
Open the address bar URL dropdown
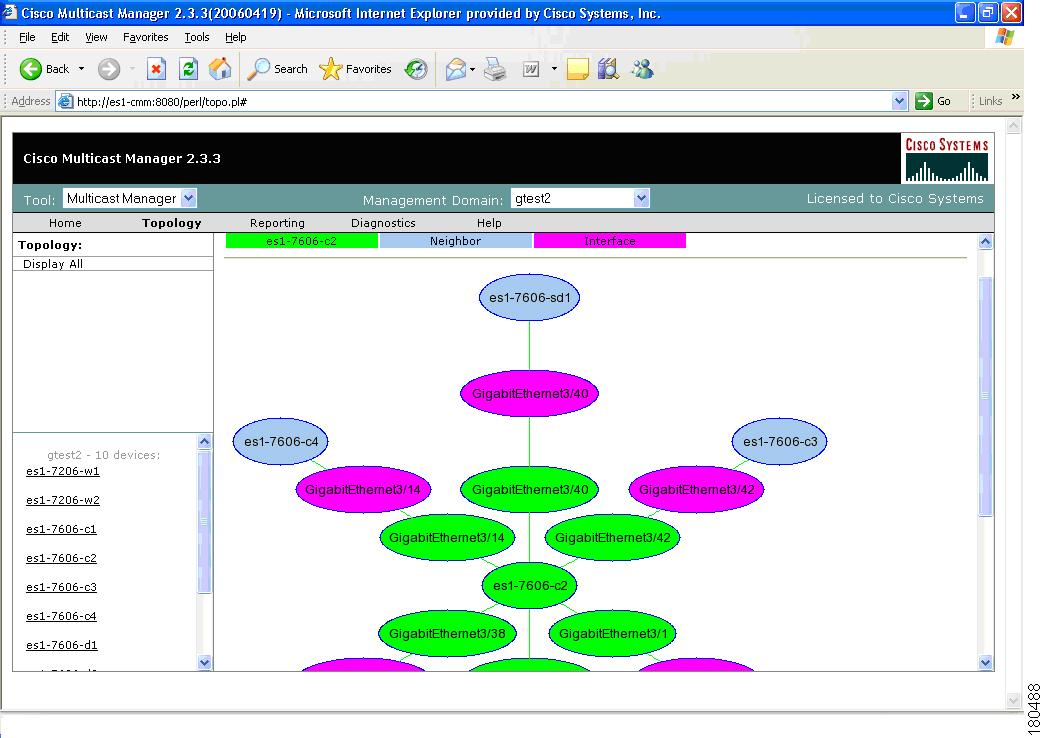pos(899,101)
